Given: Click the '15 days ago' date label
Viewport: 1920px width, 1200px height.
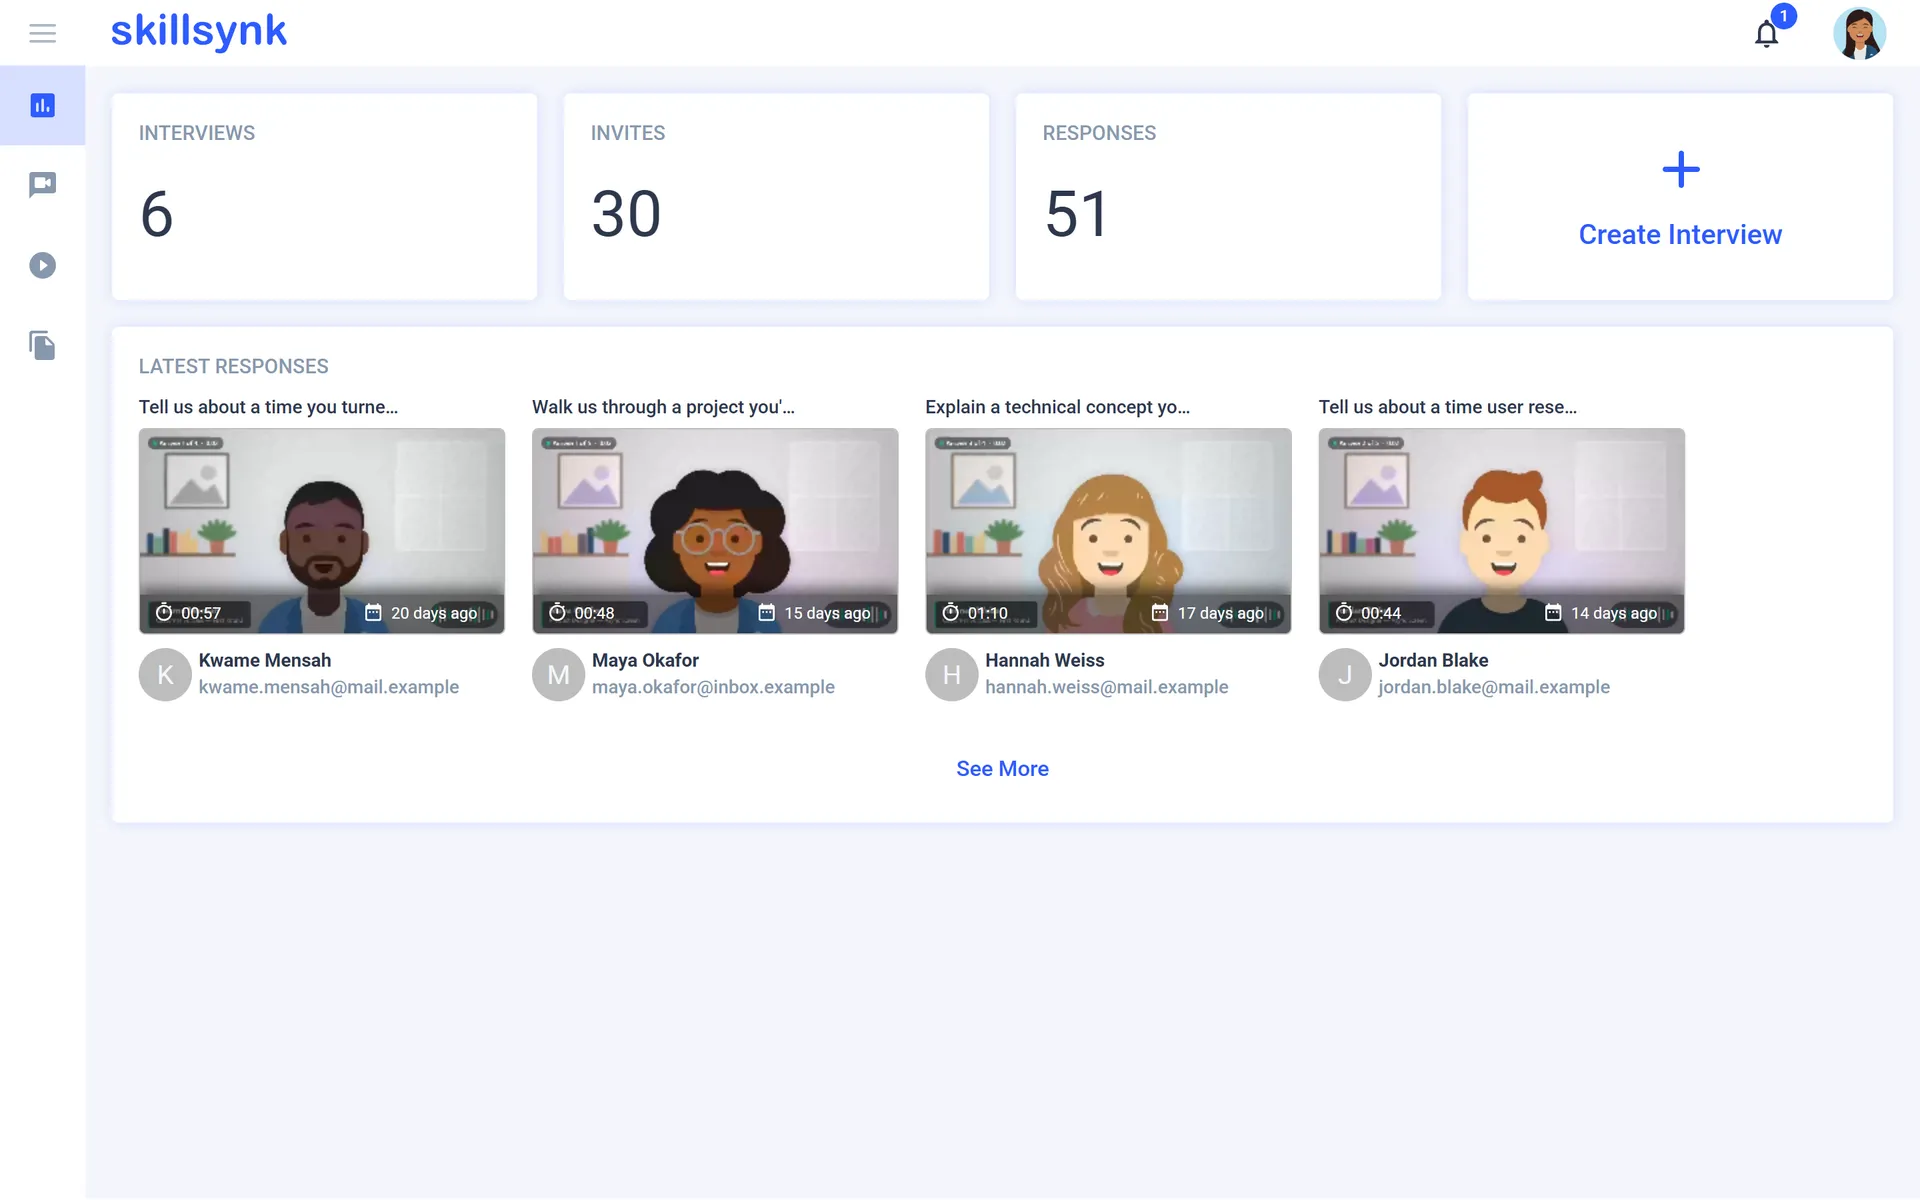Looking at the screenshot, I should point(827,613).
